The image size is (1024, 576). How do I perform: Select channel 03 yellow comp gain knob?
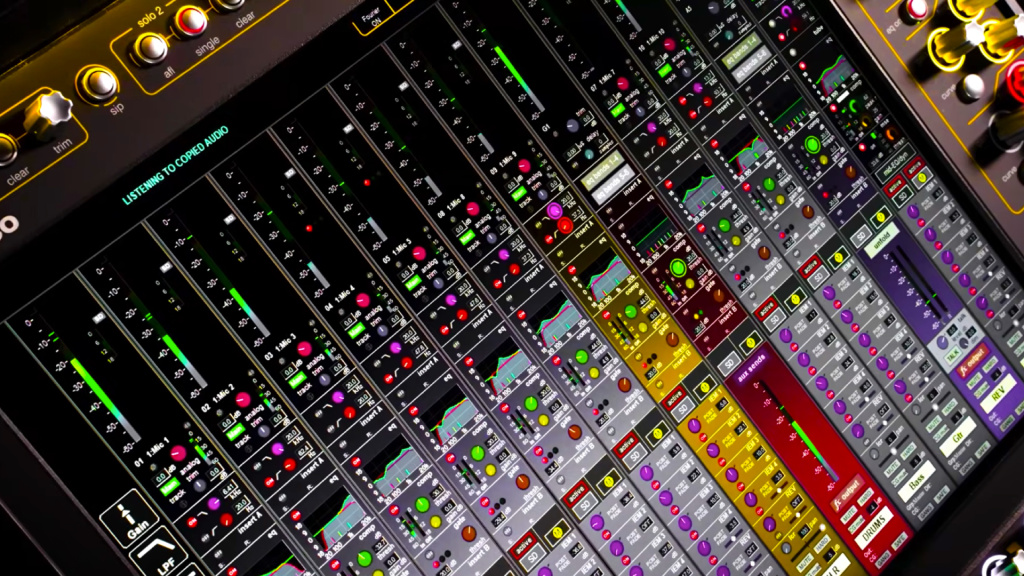point(436,522)
